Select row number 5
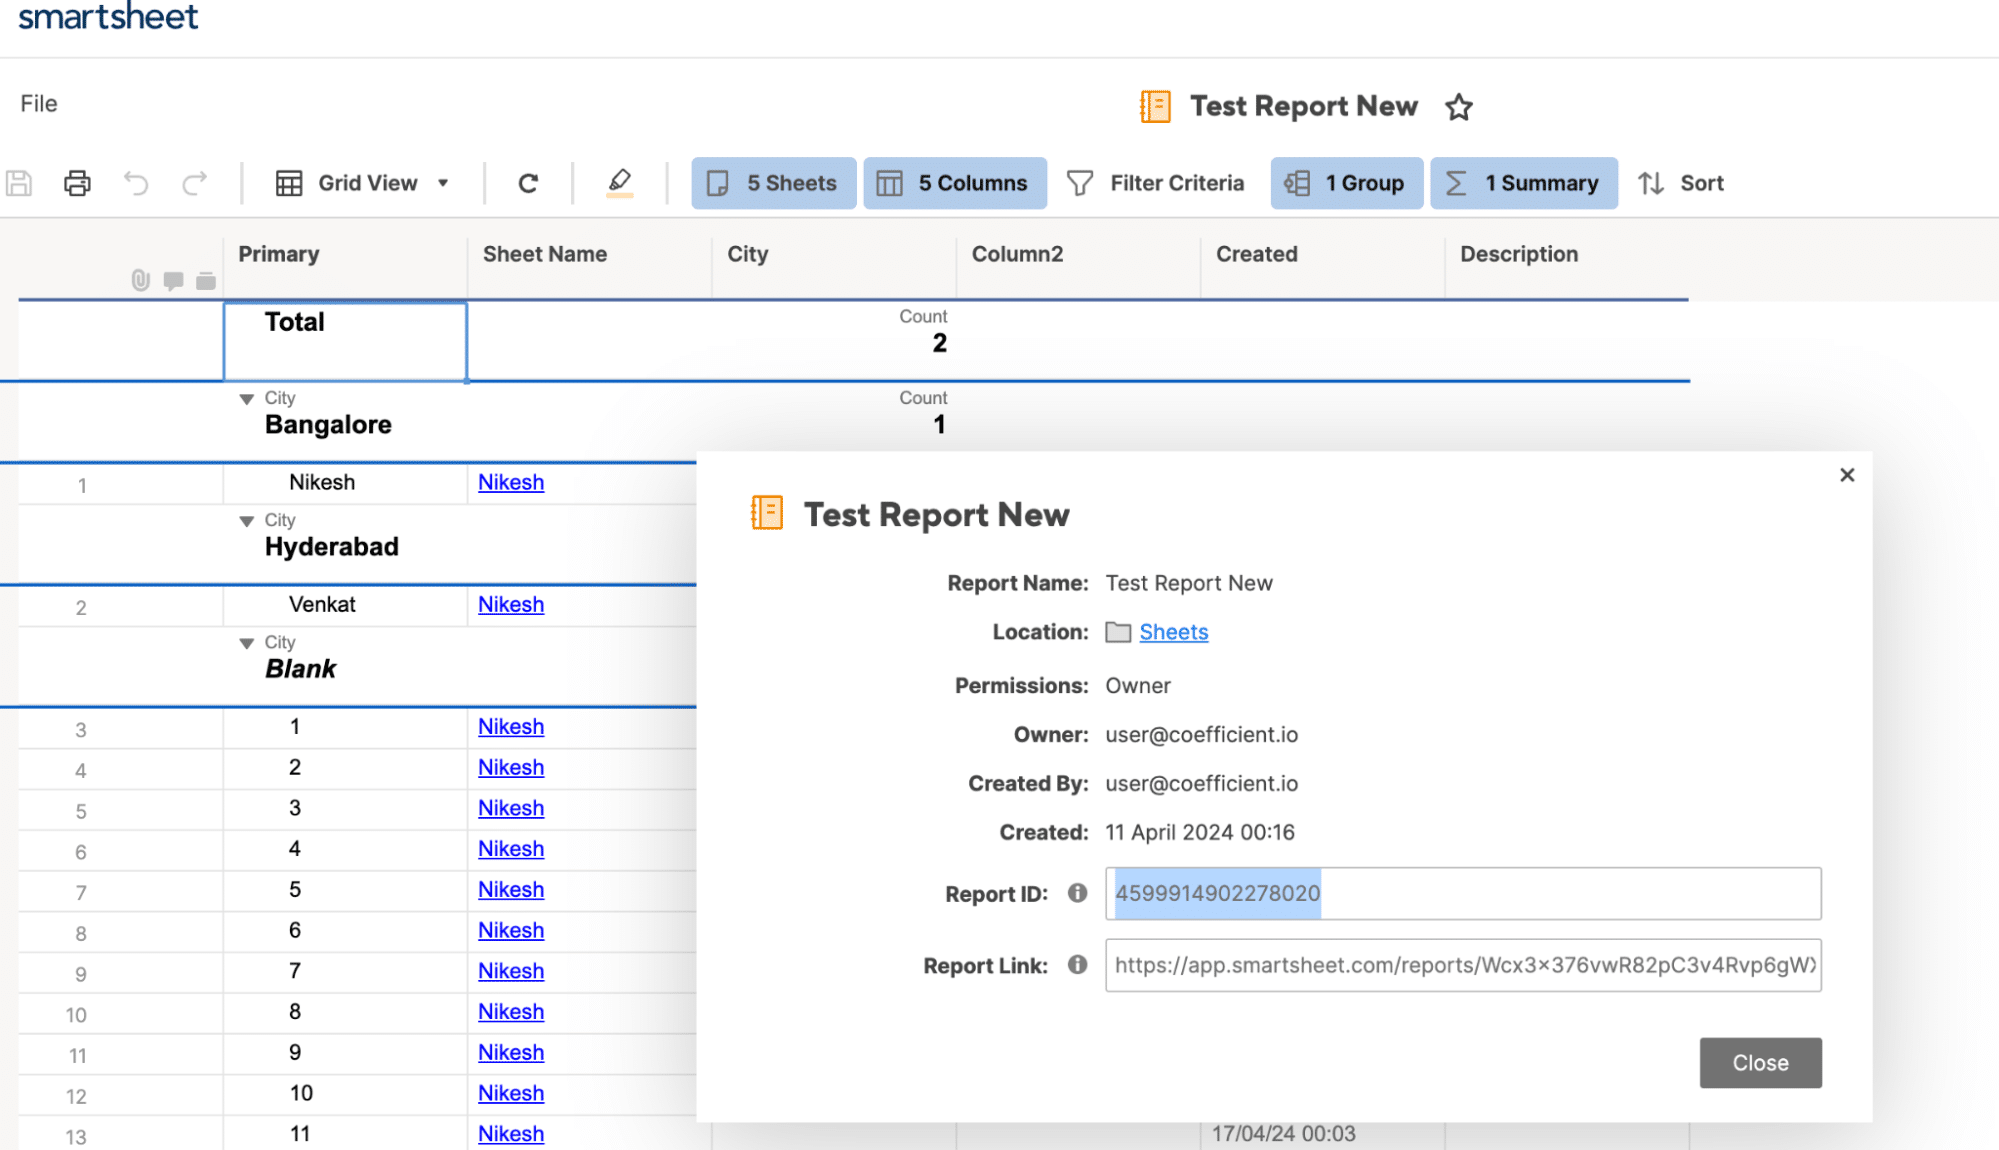 [x=81, y=811]
